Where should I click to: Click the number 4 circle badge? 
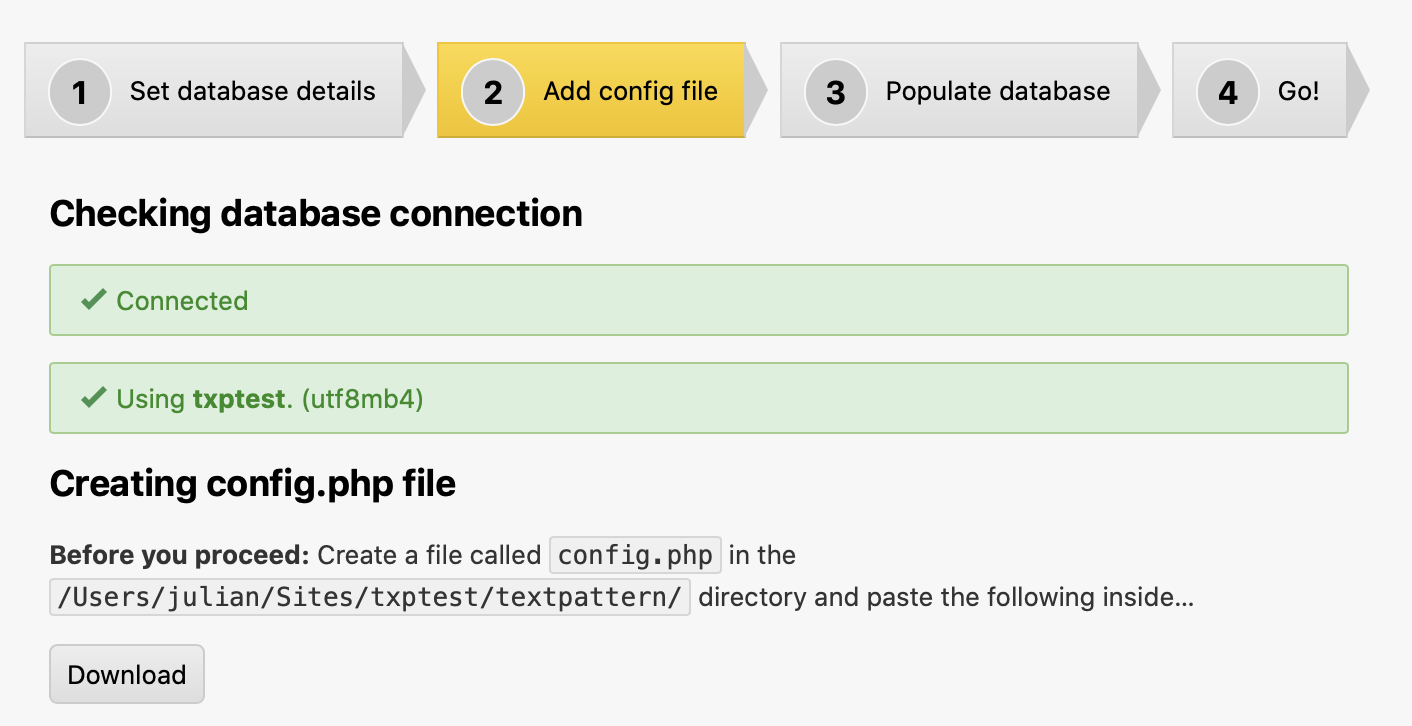click(x=1227, y=92)
